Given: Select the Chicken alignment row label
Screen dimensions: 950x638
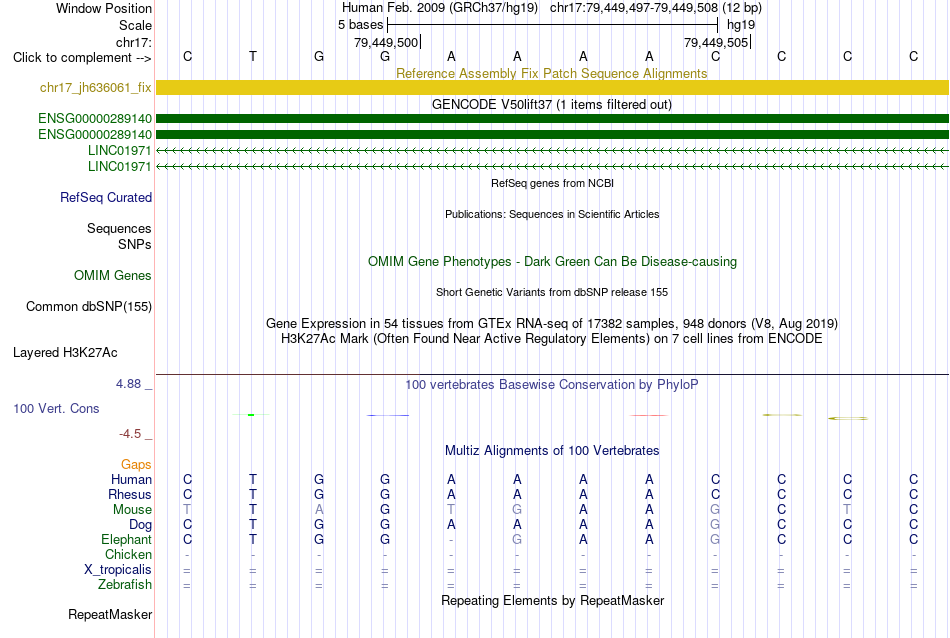Looking at the screenshot, I should tap(128, 554).
